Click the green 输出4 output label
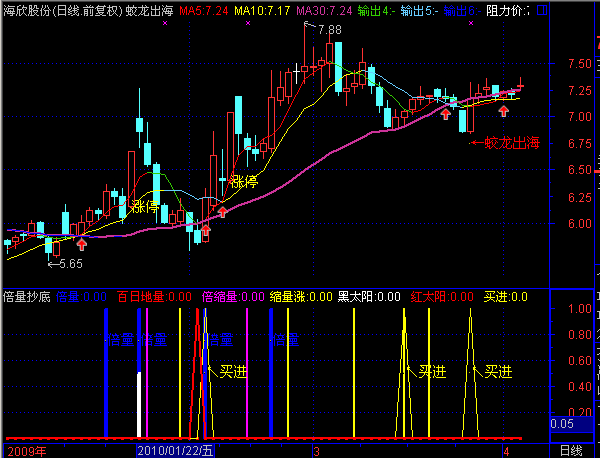This screenshot has width=600, height=458. coord(376,10)
